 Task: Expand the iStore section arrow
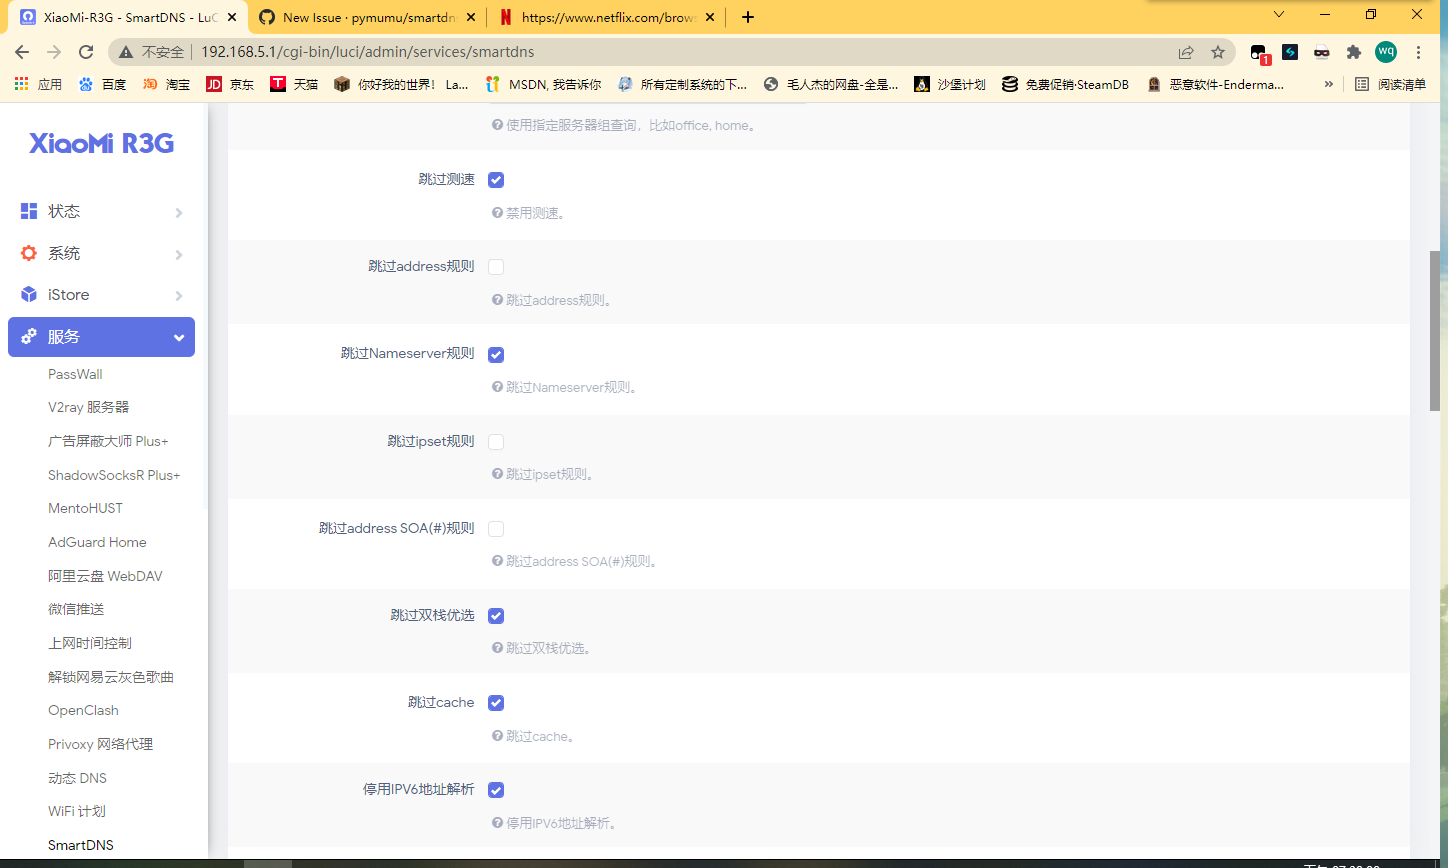pyautogui.click(x=178, y=294)
